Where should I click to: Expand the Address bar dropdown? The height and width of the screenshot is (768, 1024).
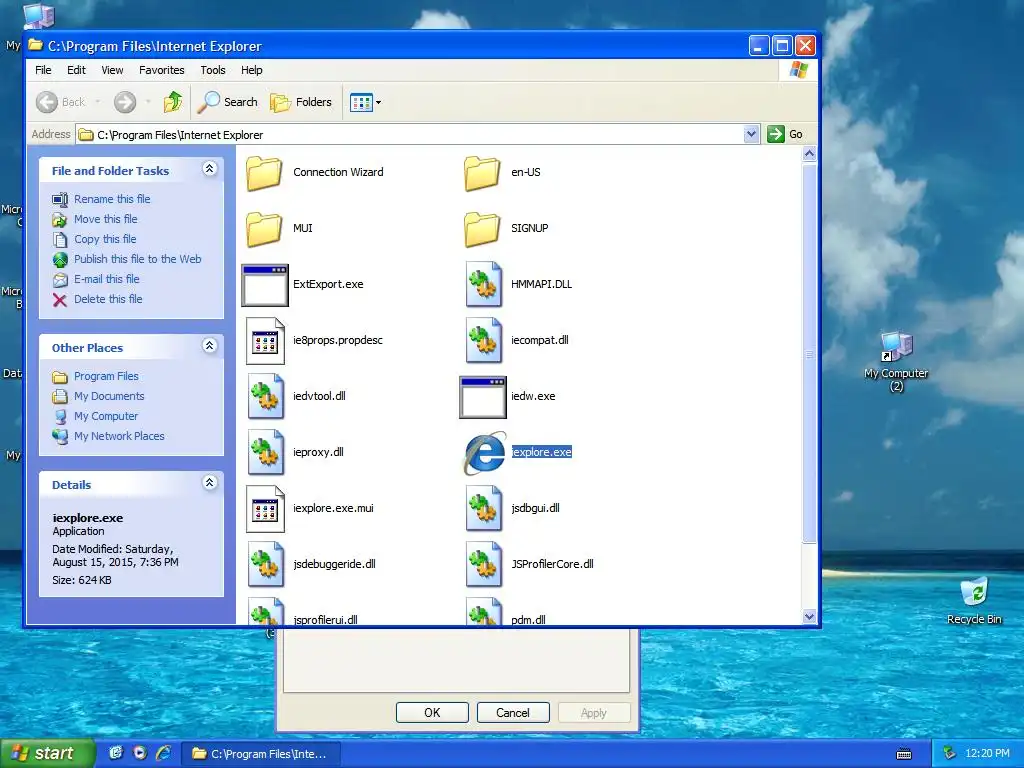[x=752, y=135]
